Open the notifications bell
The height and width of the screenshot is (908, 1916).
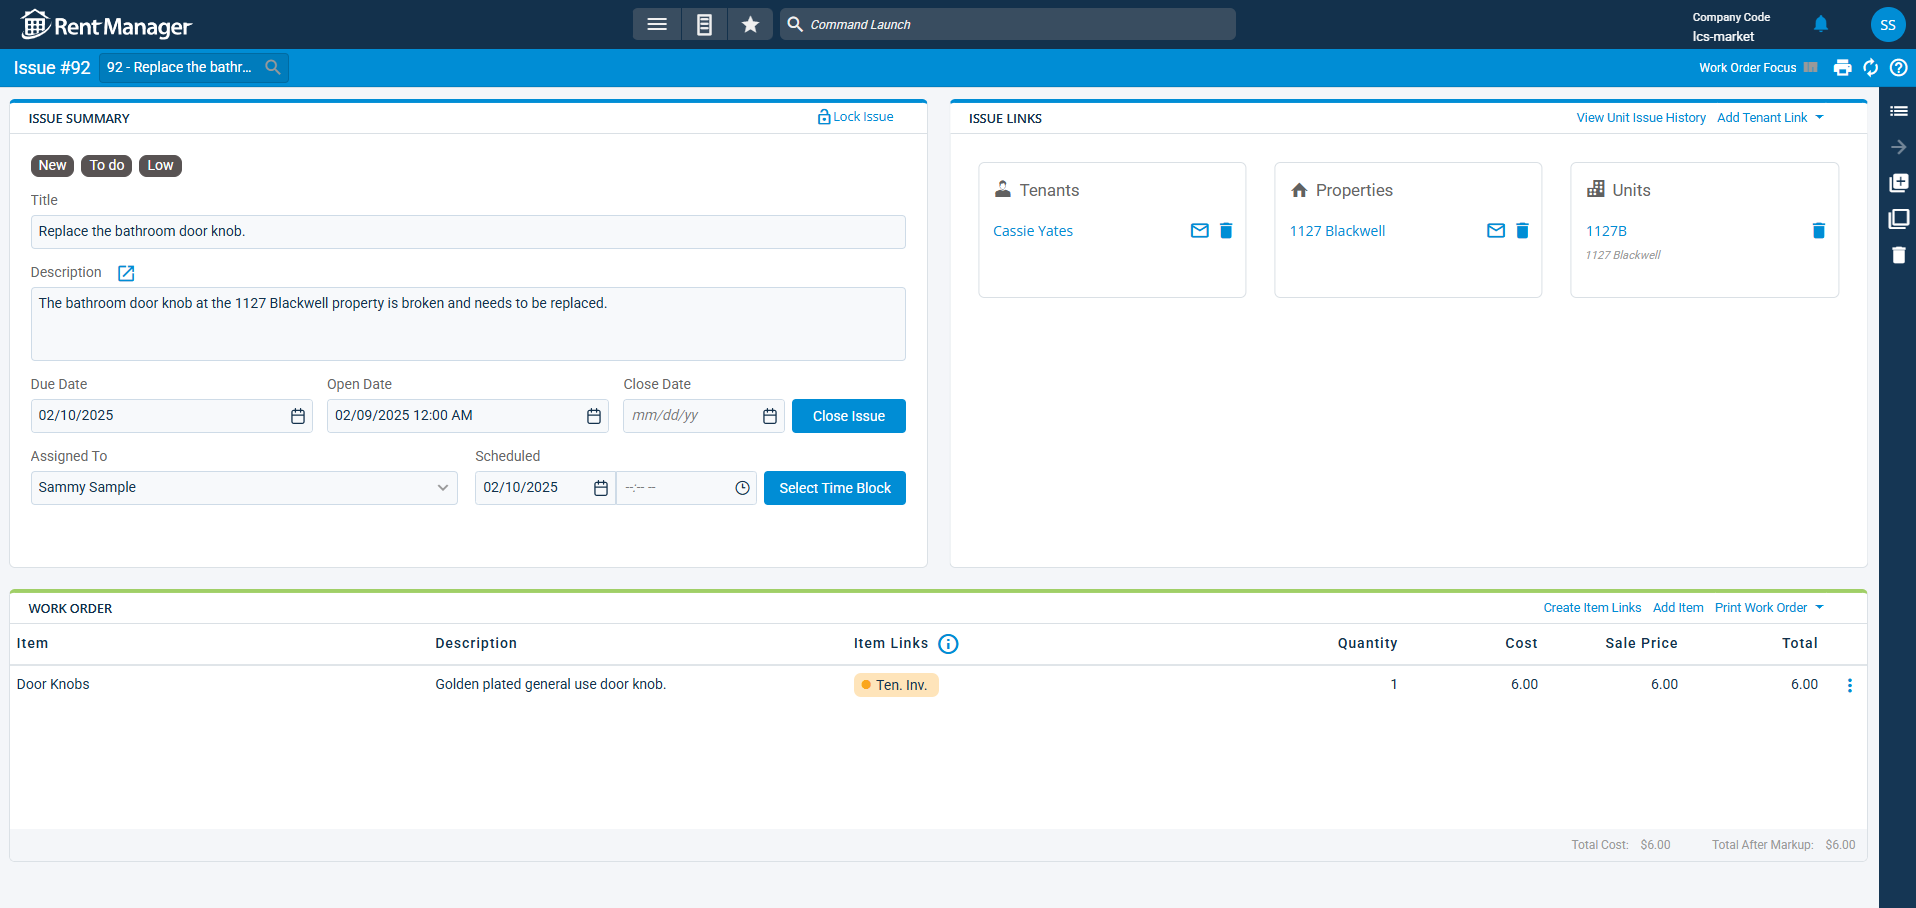click(1820, 24)
